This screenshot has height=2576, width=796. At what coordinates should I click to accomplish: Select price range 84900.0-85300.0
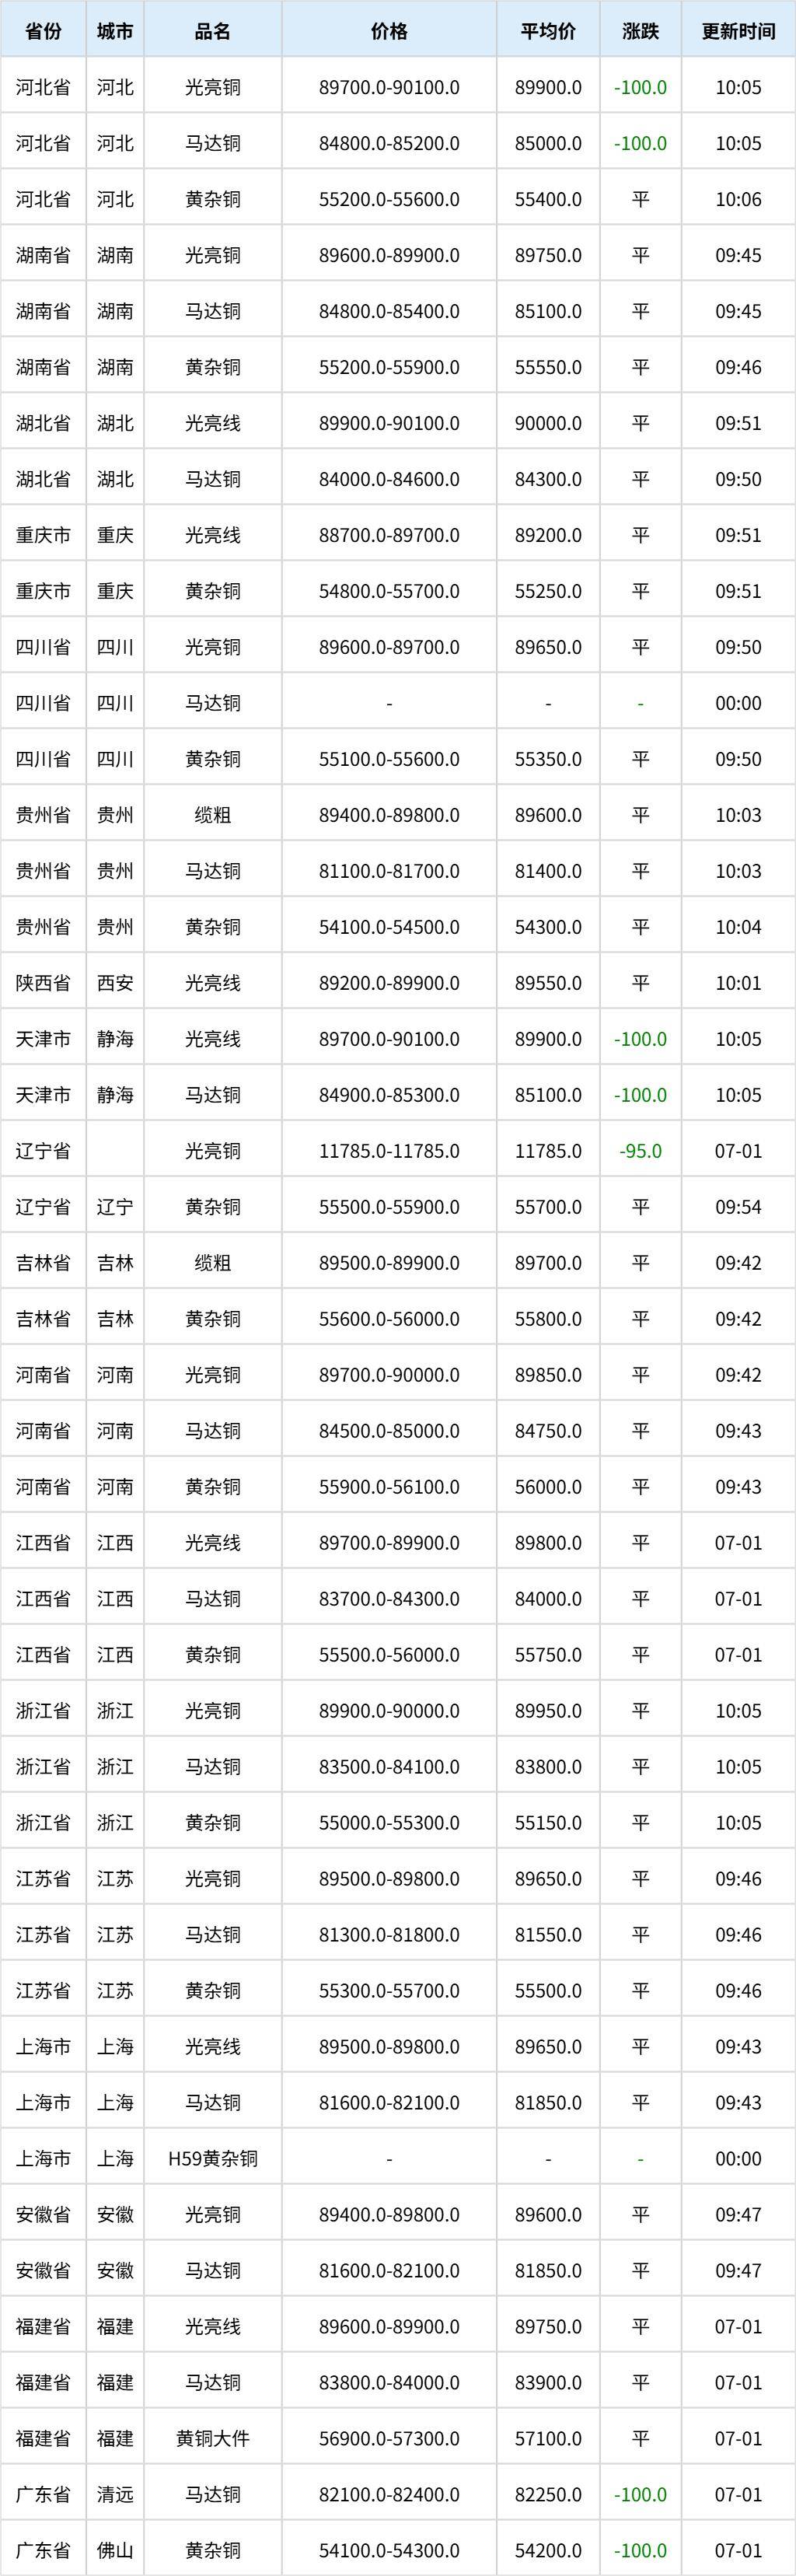[x=389, y=1095]
